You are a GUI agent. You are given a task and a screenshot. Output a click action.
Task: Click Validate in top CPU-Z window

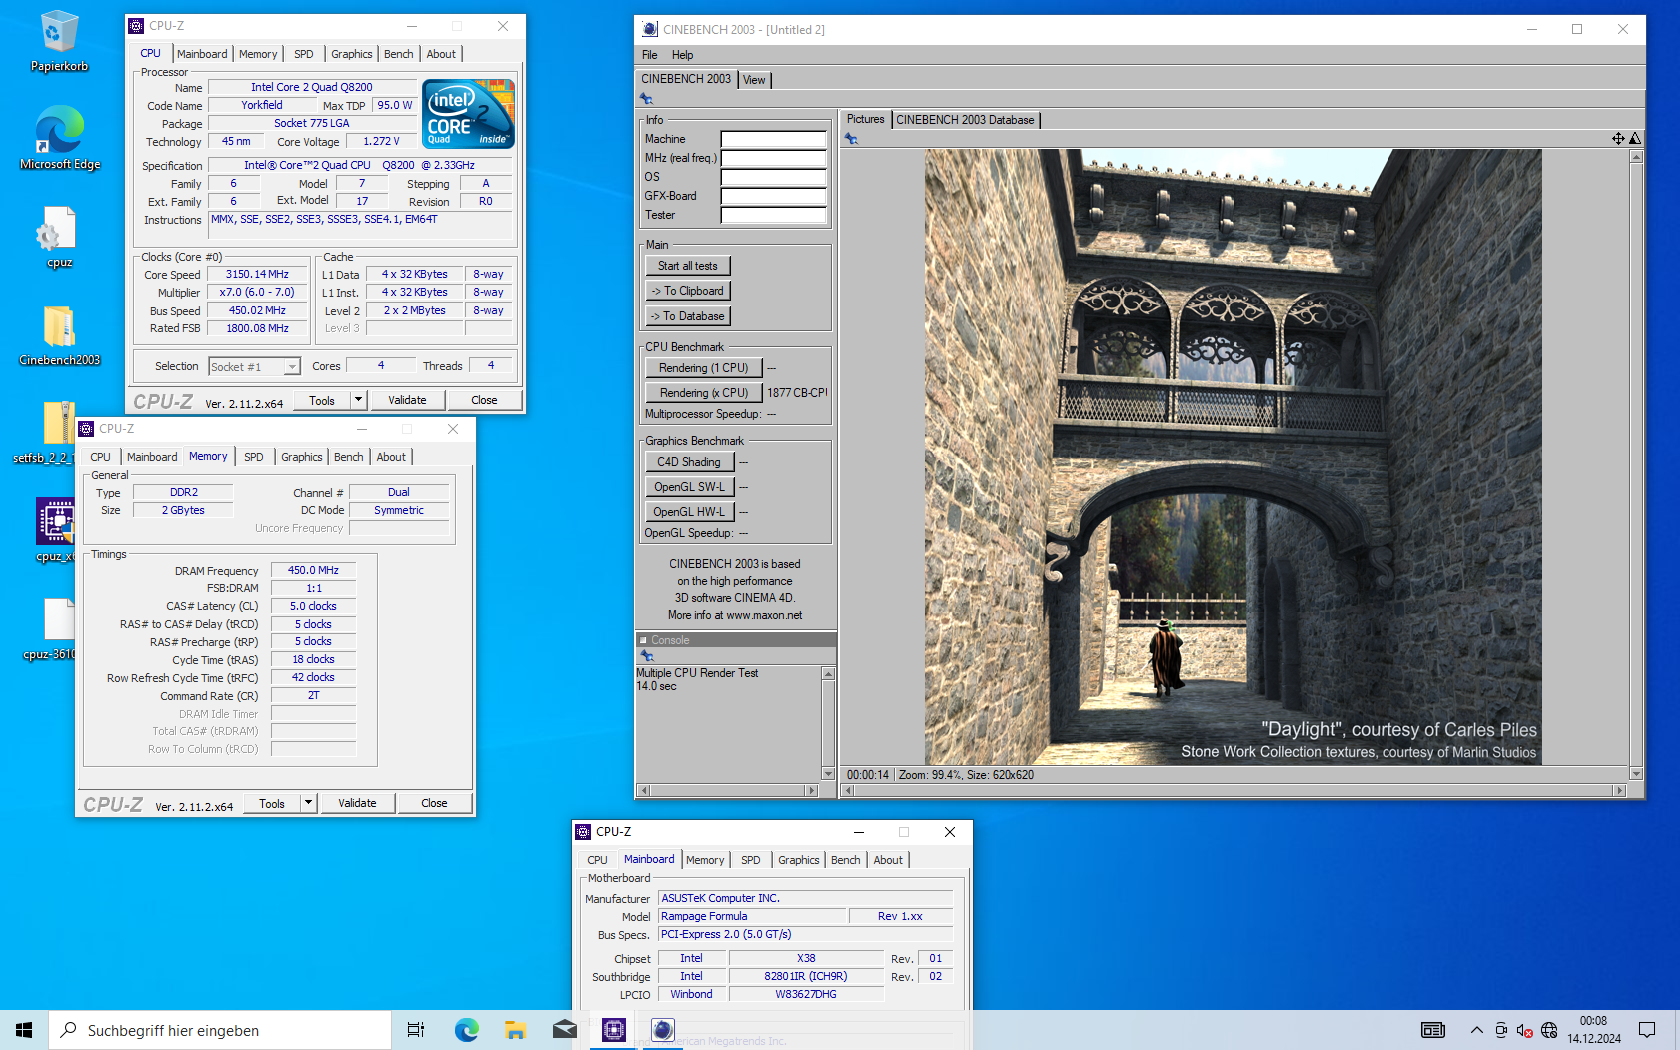tap(407, 400)
